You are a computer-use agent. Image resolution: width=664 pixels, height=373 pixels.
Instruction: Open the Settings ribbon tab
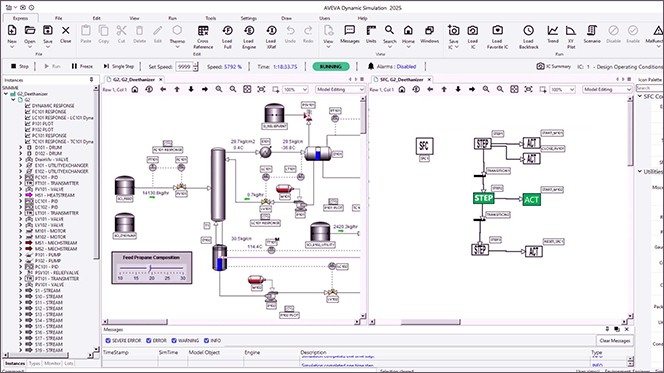coord(249,18)
